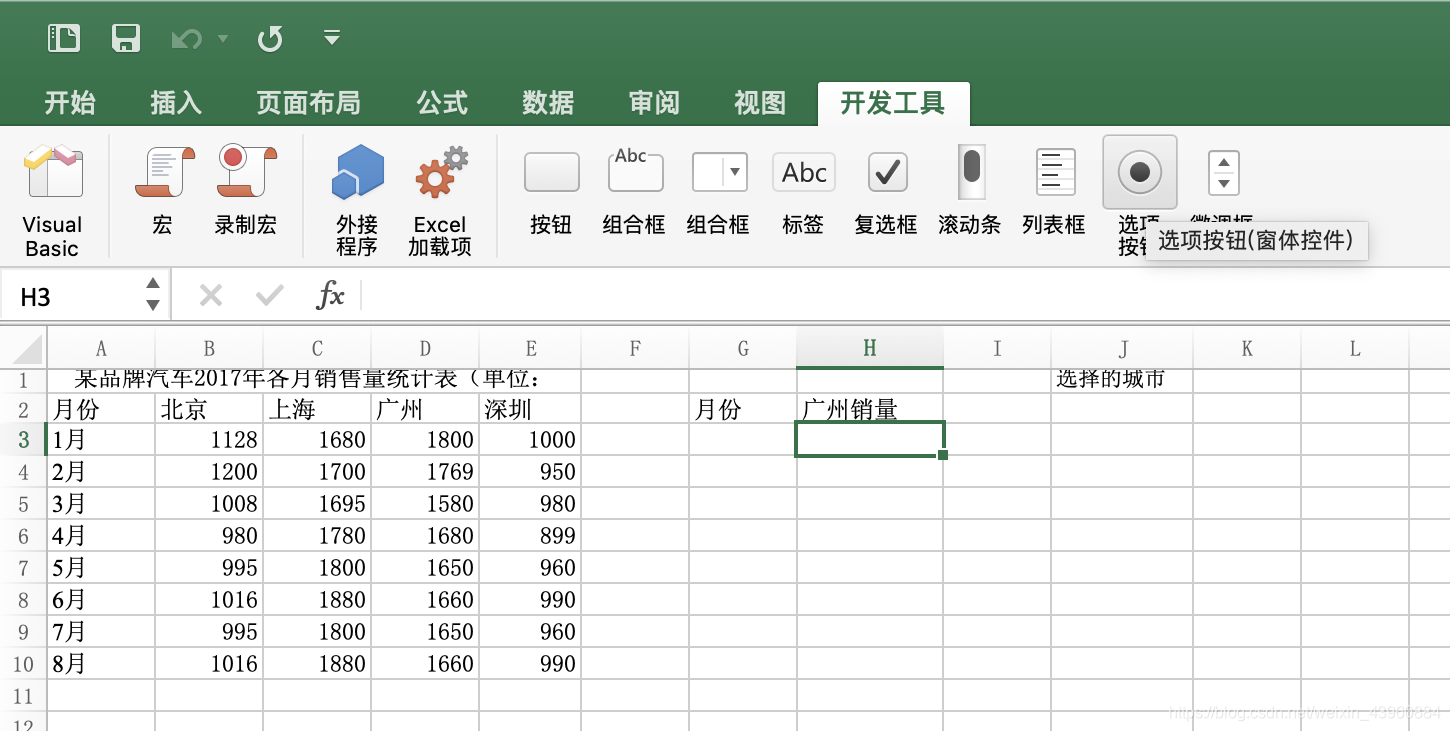Viewport: 1450px width, 731px height.
Task: Click the 广州销量 cell
Action: tap(870, 409)
